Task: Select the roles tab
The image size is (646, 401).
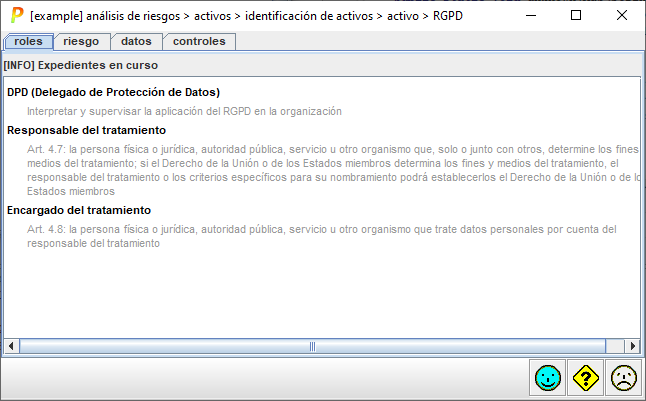Action: pos(28,41)
